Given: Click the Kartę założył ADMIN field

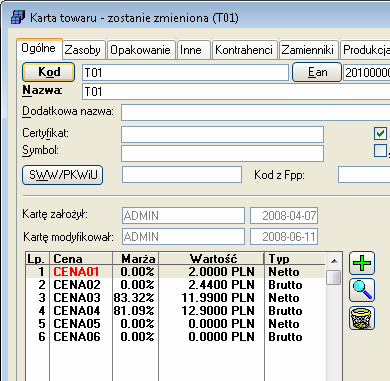Looking at the screenshot, I should coord(183,216).
